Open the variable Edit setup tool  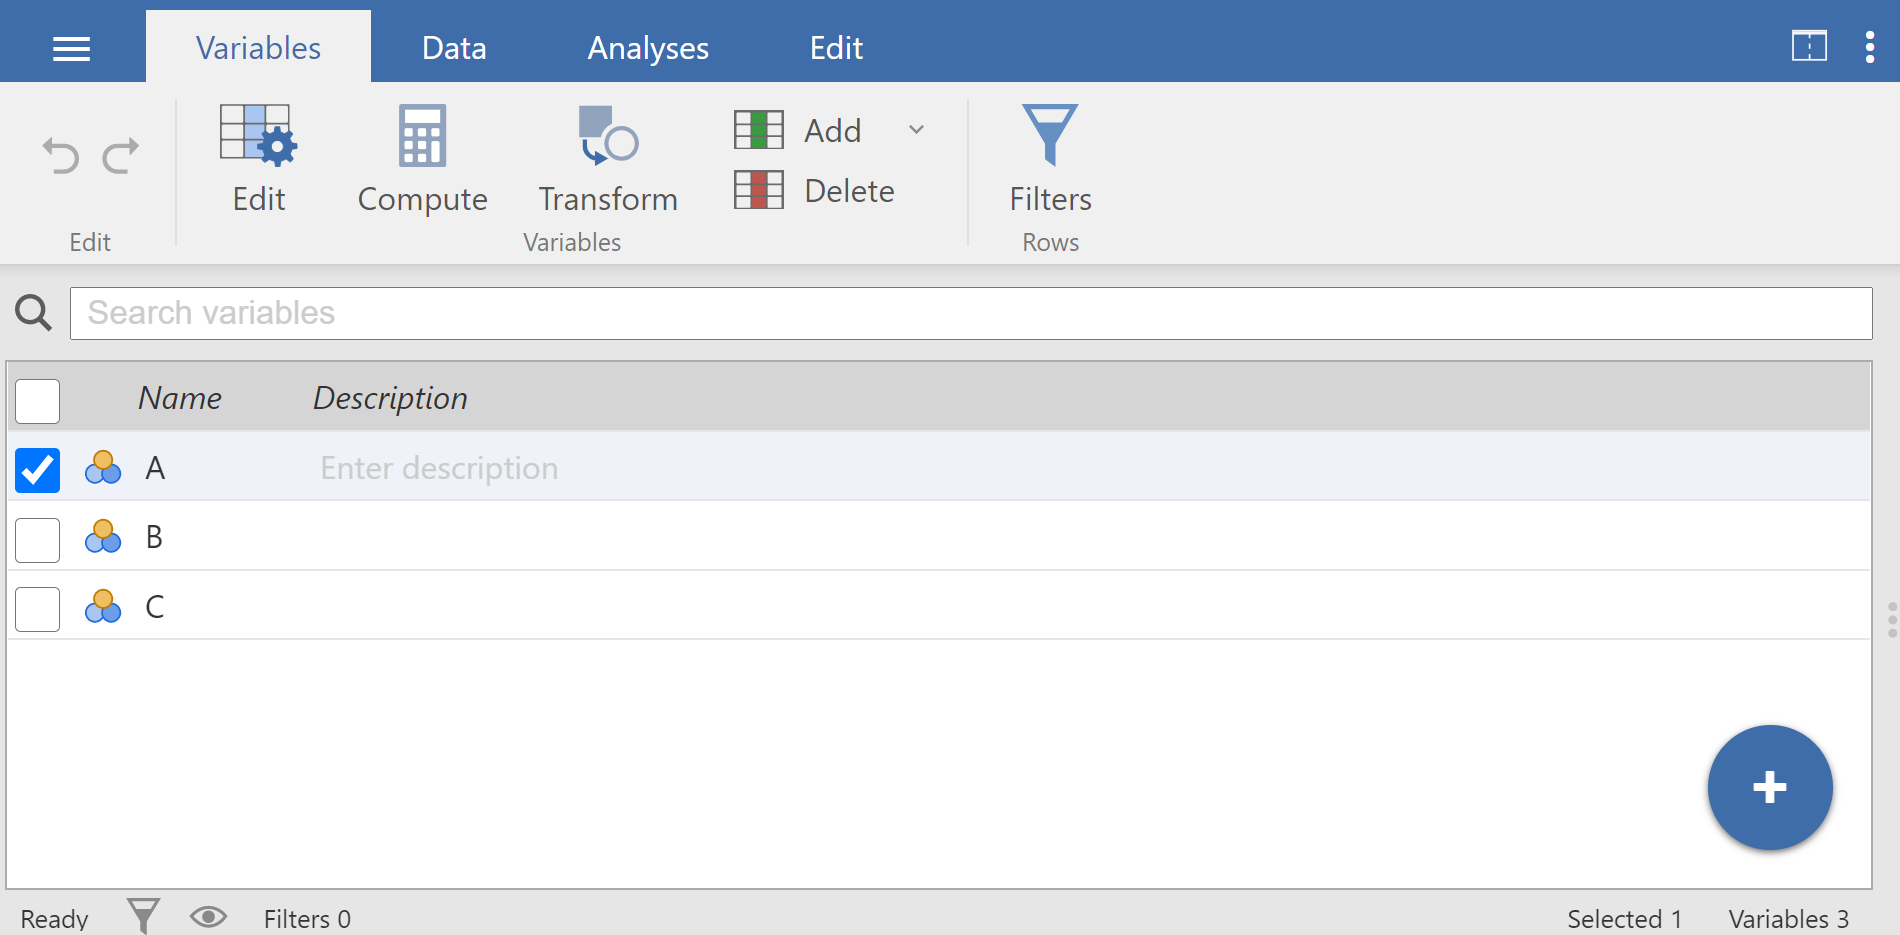(258, 158)
